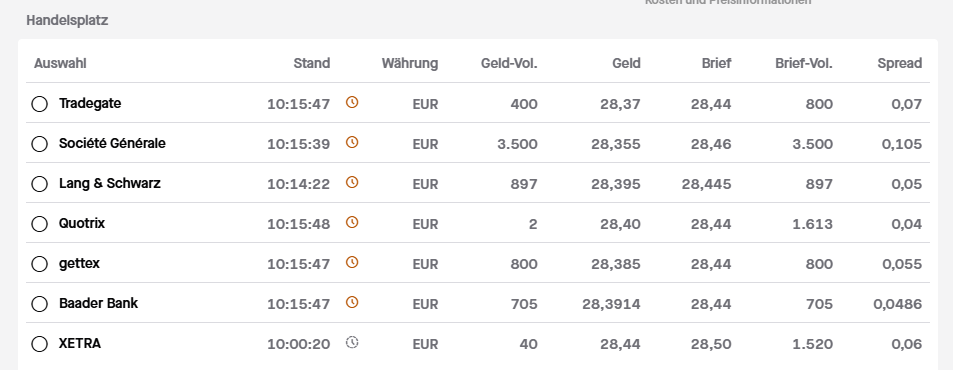This screenshot has width=953, height=370.
Task: Click Brief price 28,445
Action: pos(707,184)
